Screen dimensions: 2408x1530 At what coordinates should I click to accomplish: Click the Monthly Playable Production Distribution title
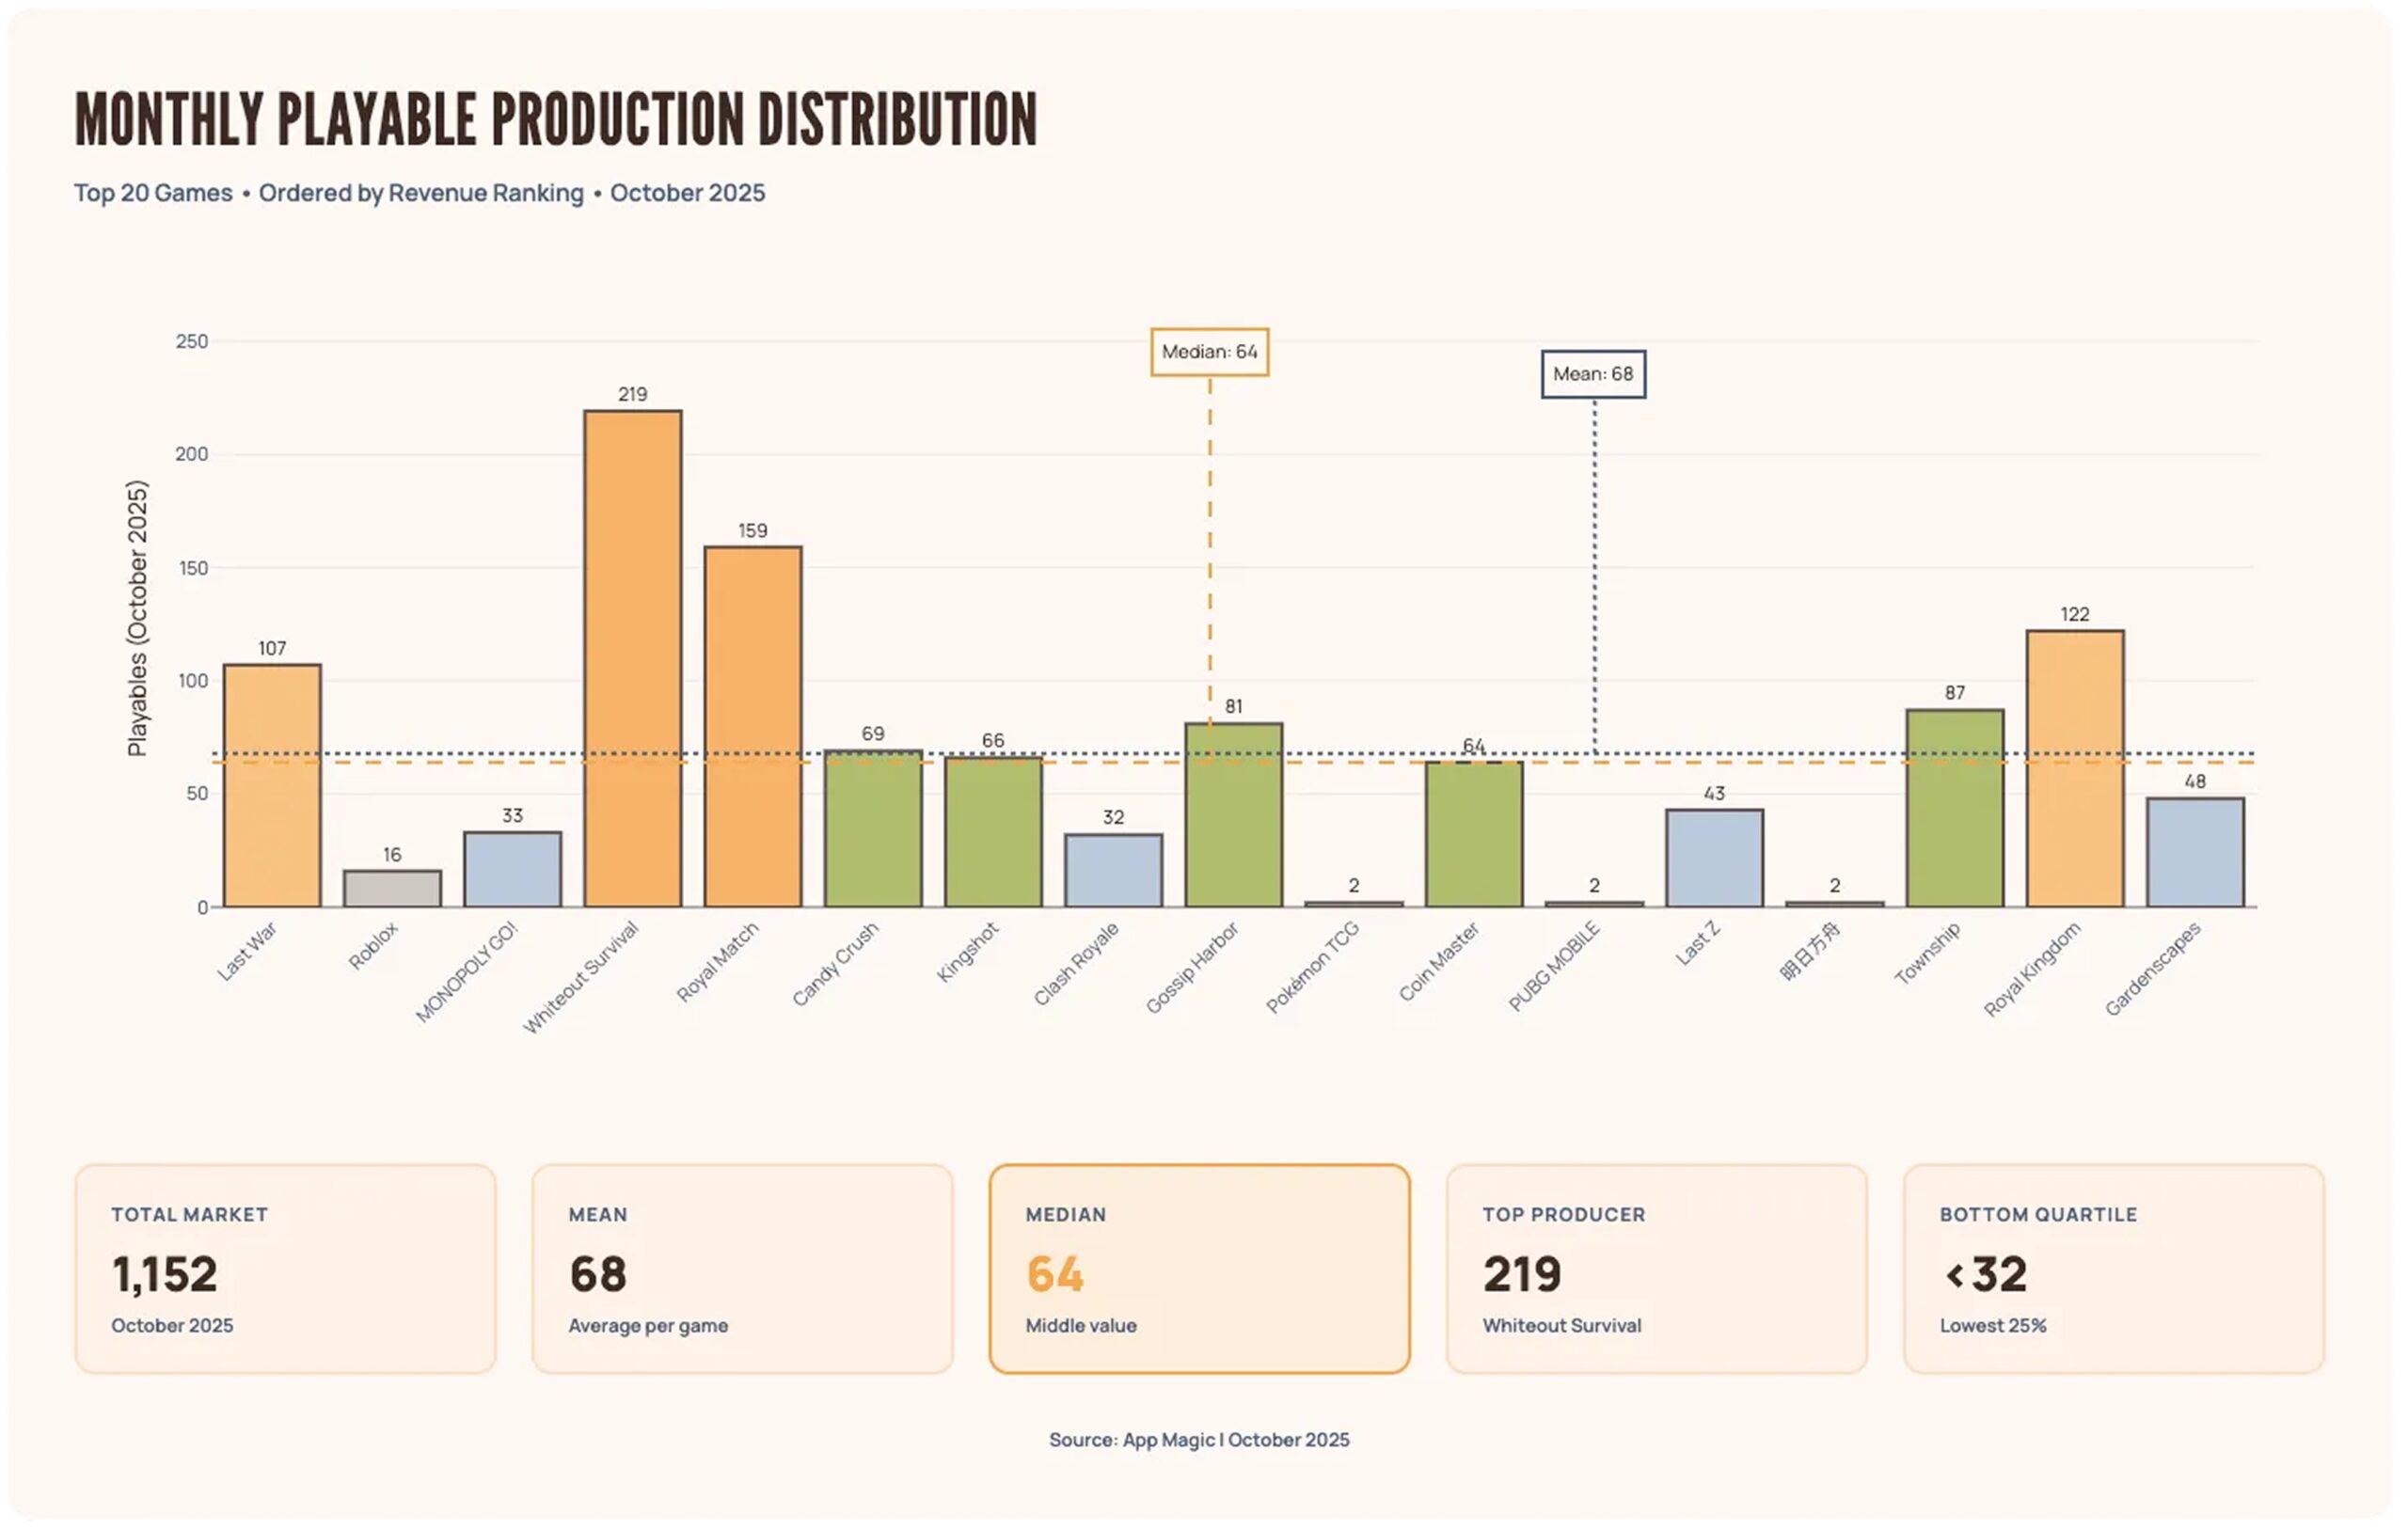click(556, 120)
